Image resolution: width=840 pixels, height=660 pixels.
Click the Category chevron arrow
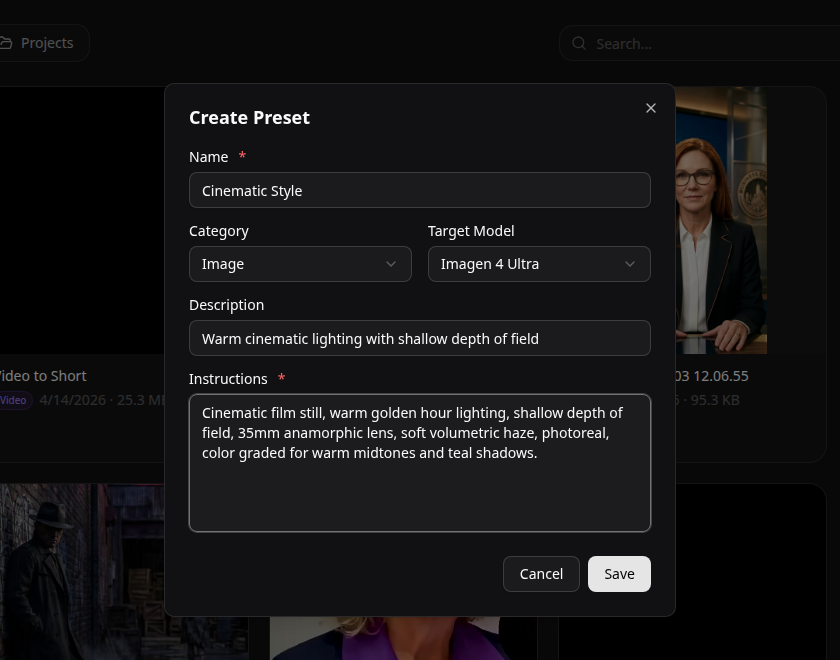[391, 264]
